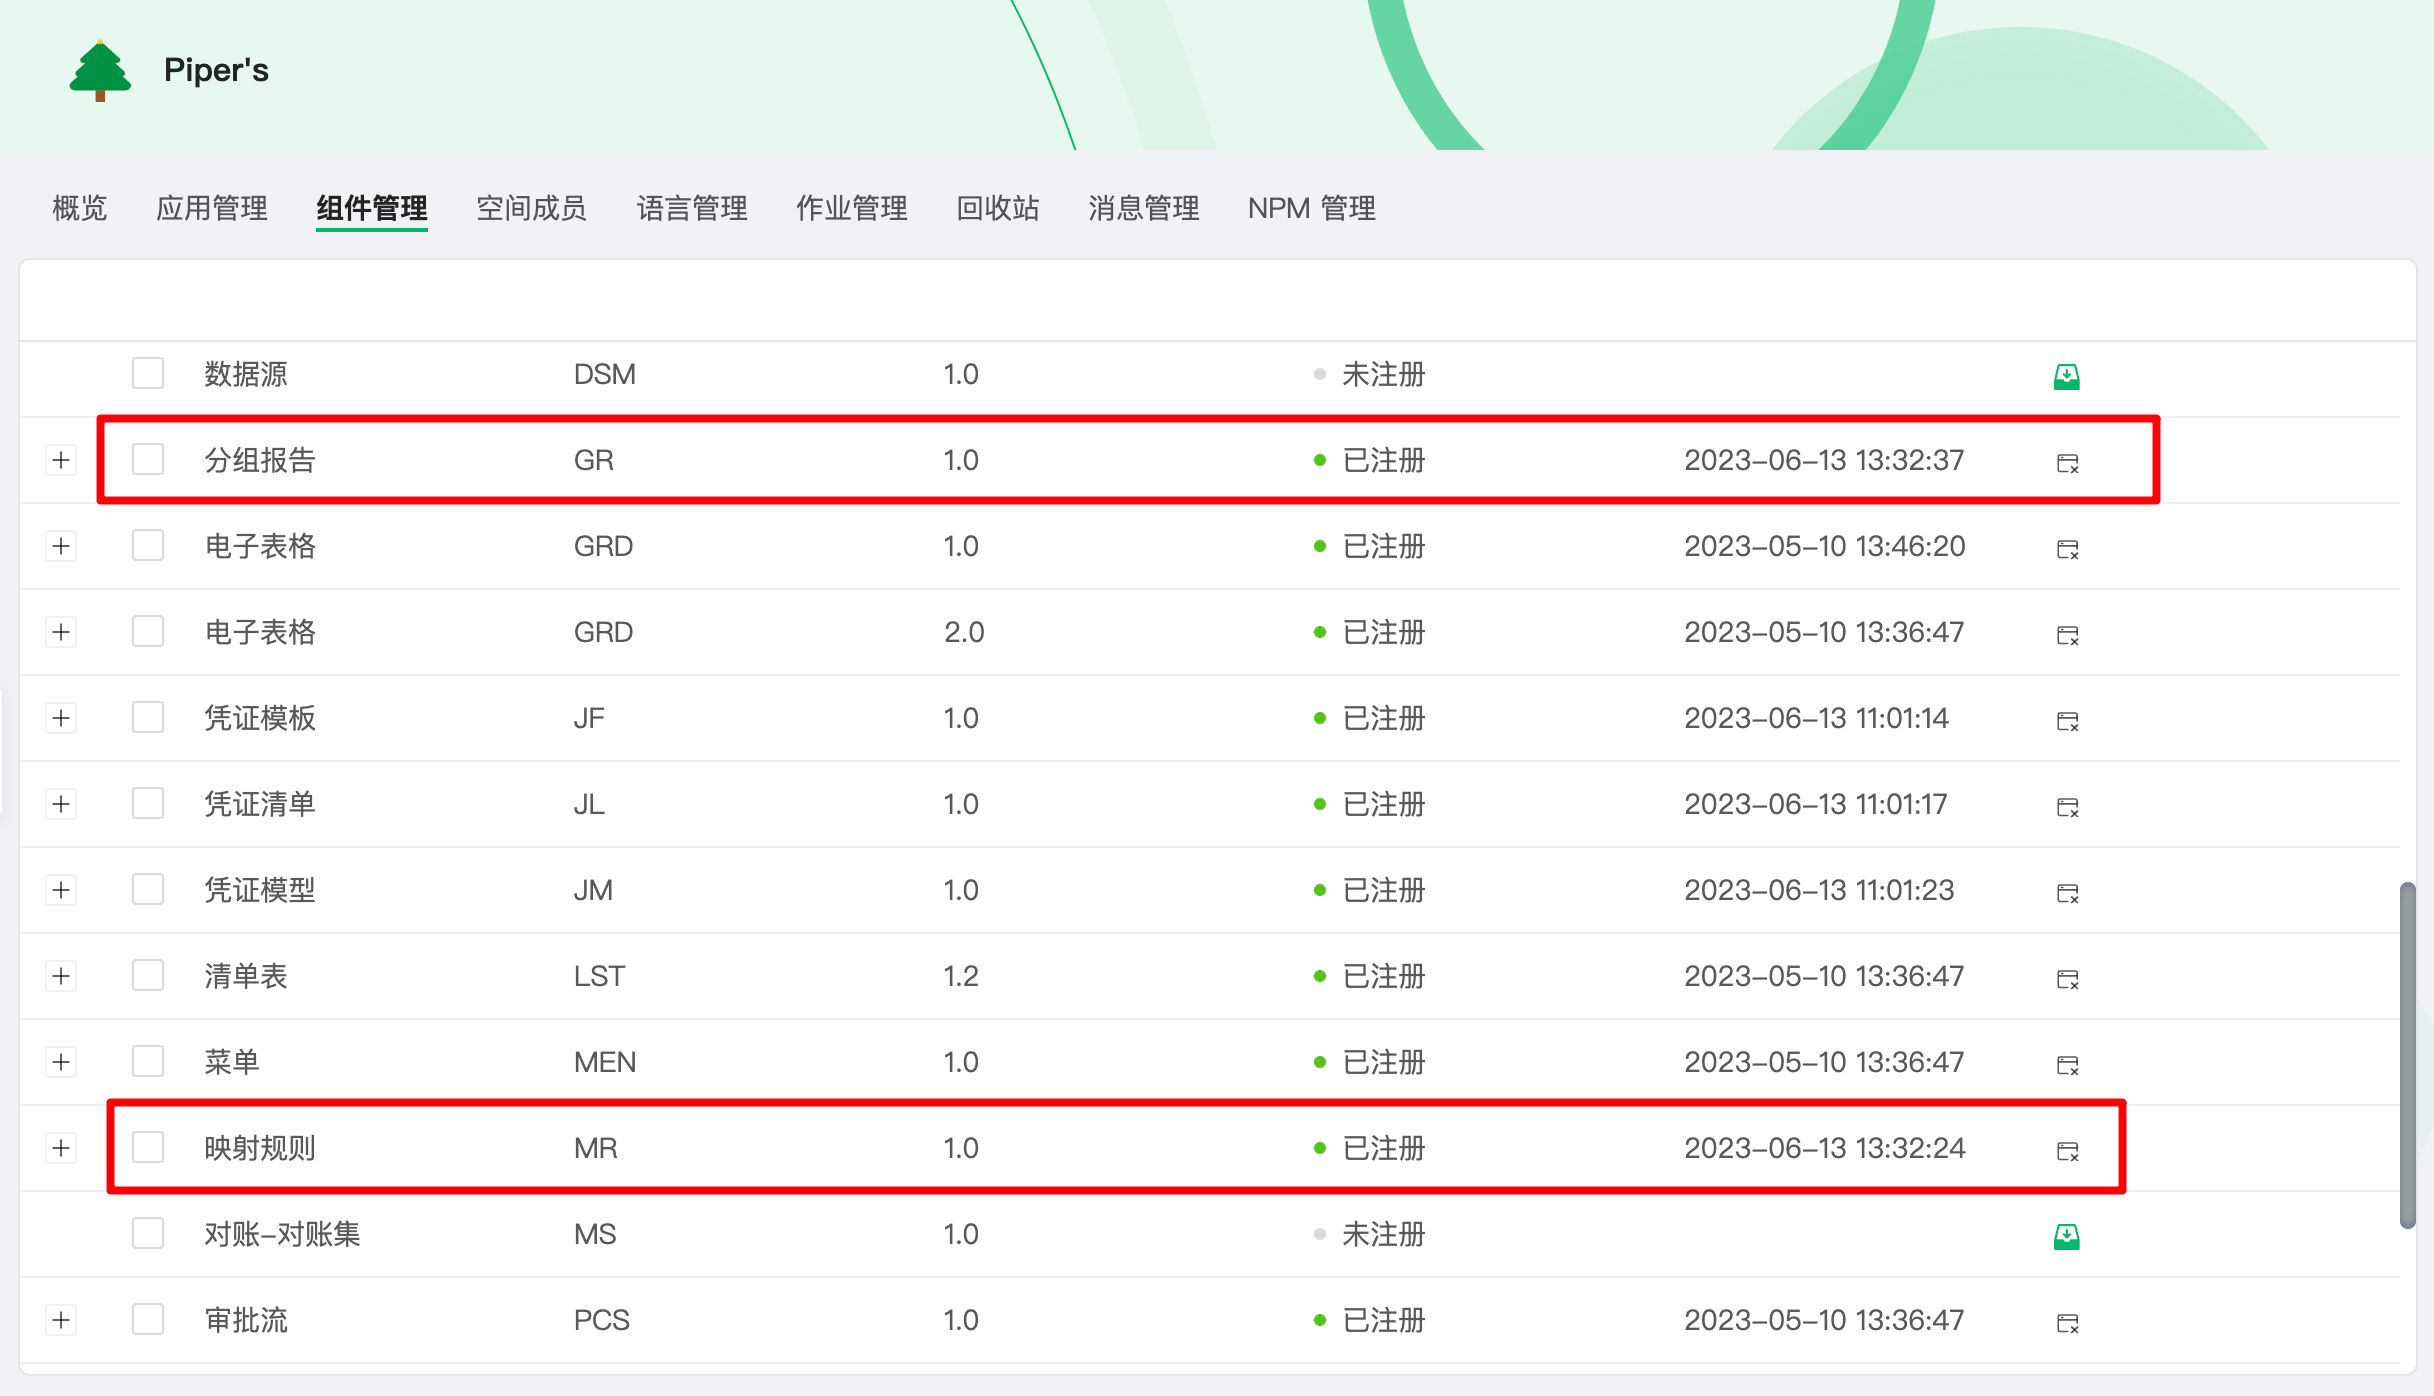Open the 空间成员 tab
The image size is (2434, 1396).
pos(531,208)
